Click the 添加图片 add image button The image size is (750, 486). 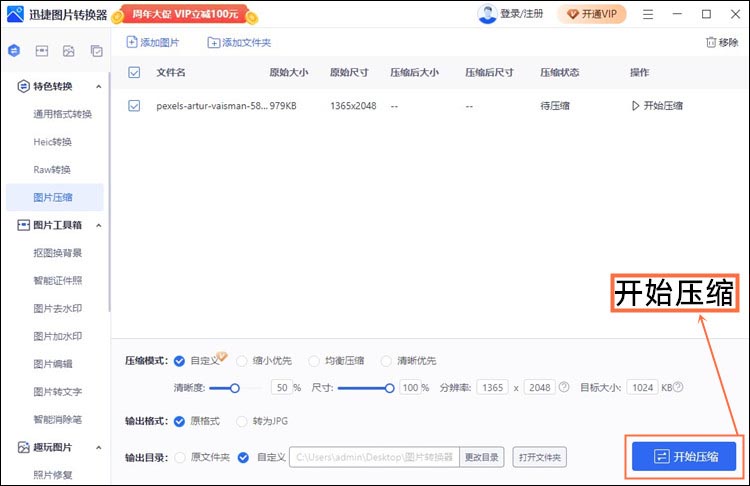point(153,43)
